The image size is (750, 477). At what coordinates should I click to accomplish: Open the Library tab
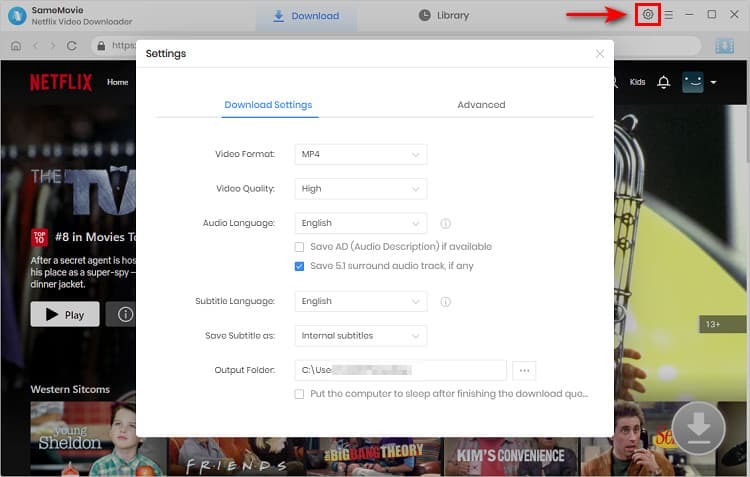tap(443, 16)
